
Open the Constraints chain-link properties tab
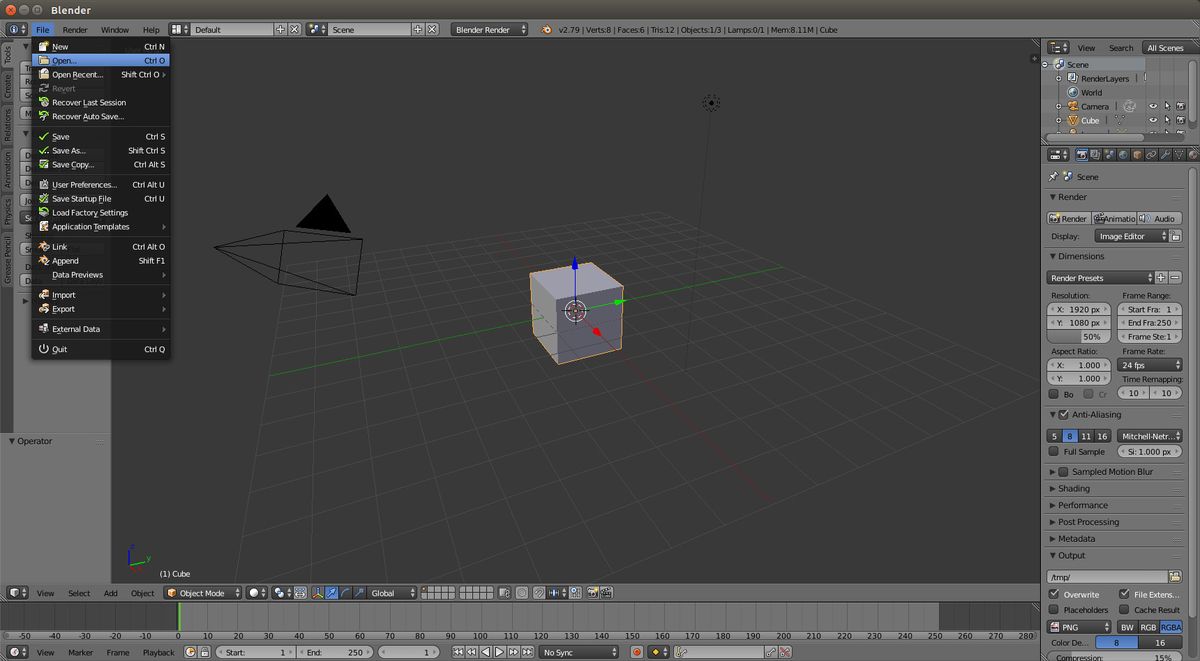[x=1151, y=155]
